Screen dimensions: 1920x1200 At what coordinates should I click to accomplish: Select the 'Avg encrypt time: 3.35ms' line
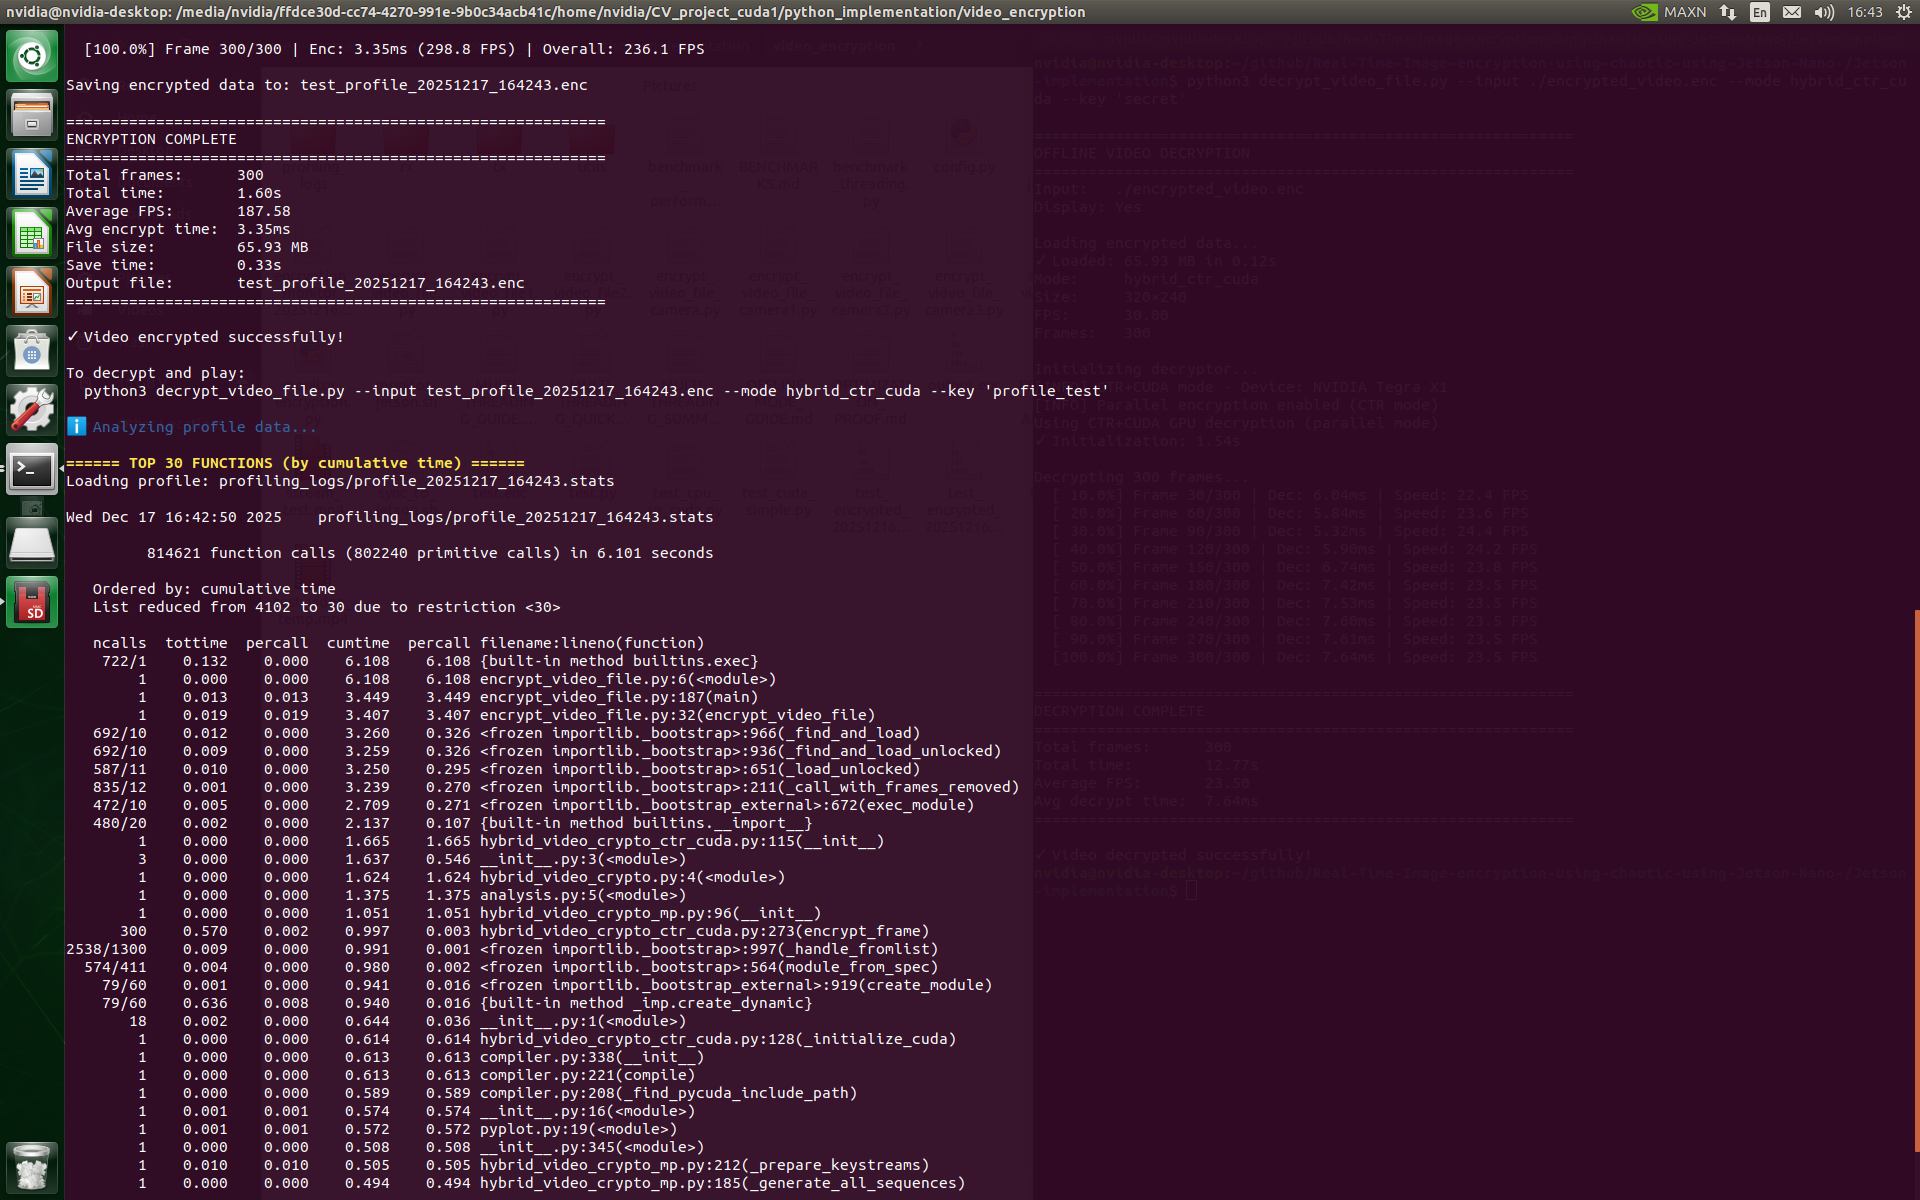(x=178, y=229)
